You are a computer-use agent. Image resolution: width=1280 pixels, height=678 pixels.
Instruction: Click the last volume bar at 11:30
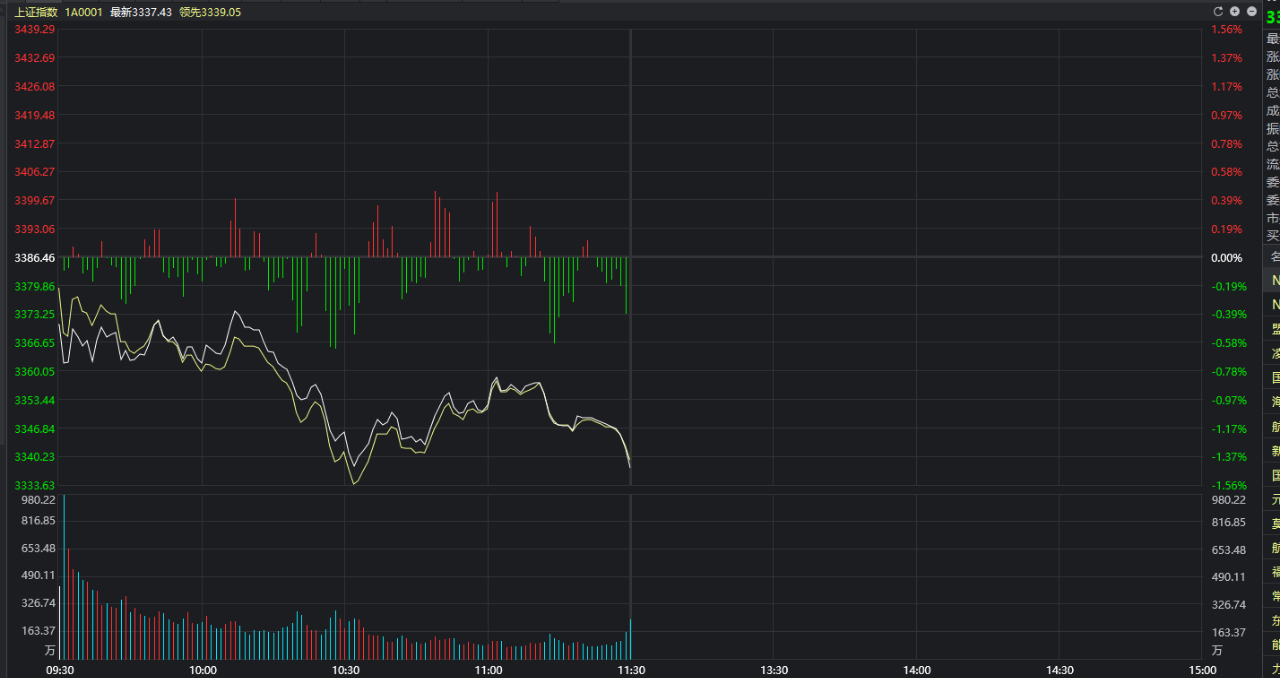point(630,640)
